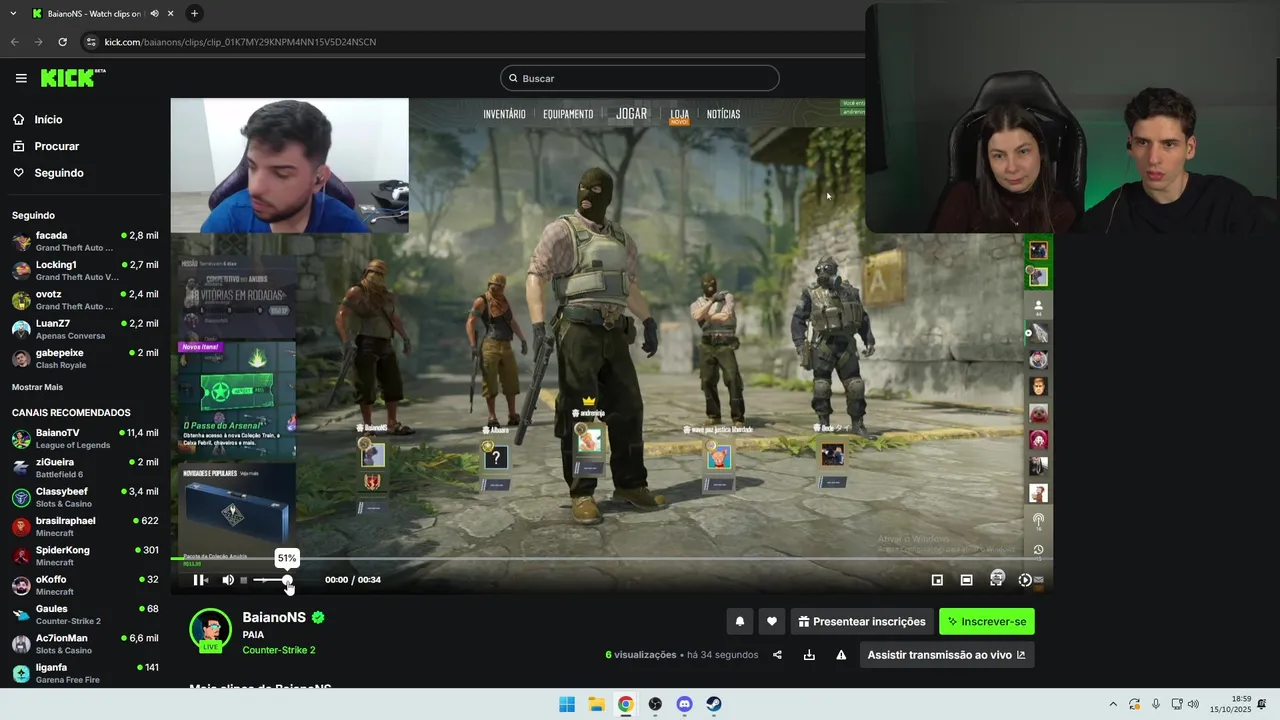The image size is (1280, 720).
Task: Adjust the volume slider handle
Action: point(287,580)
